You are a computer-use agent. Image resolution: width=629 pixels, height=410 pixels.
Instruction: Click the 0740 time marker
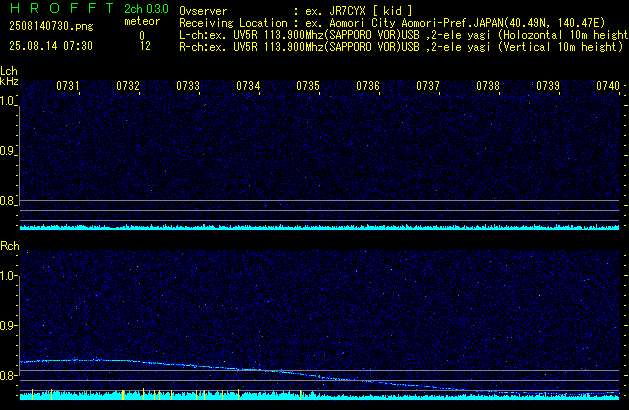608,86
